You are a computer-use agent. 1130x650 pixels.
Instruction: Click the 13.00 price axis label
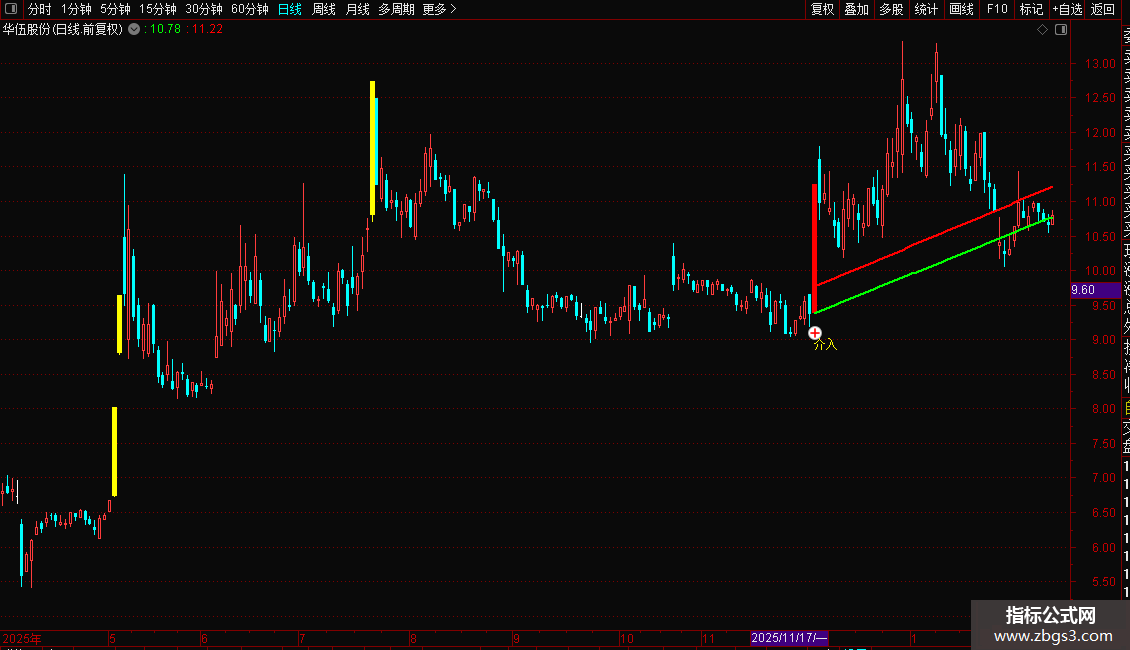1100,63
